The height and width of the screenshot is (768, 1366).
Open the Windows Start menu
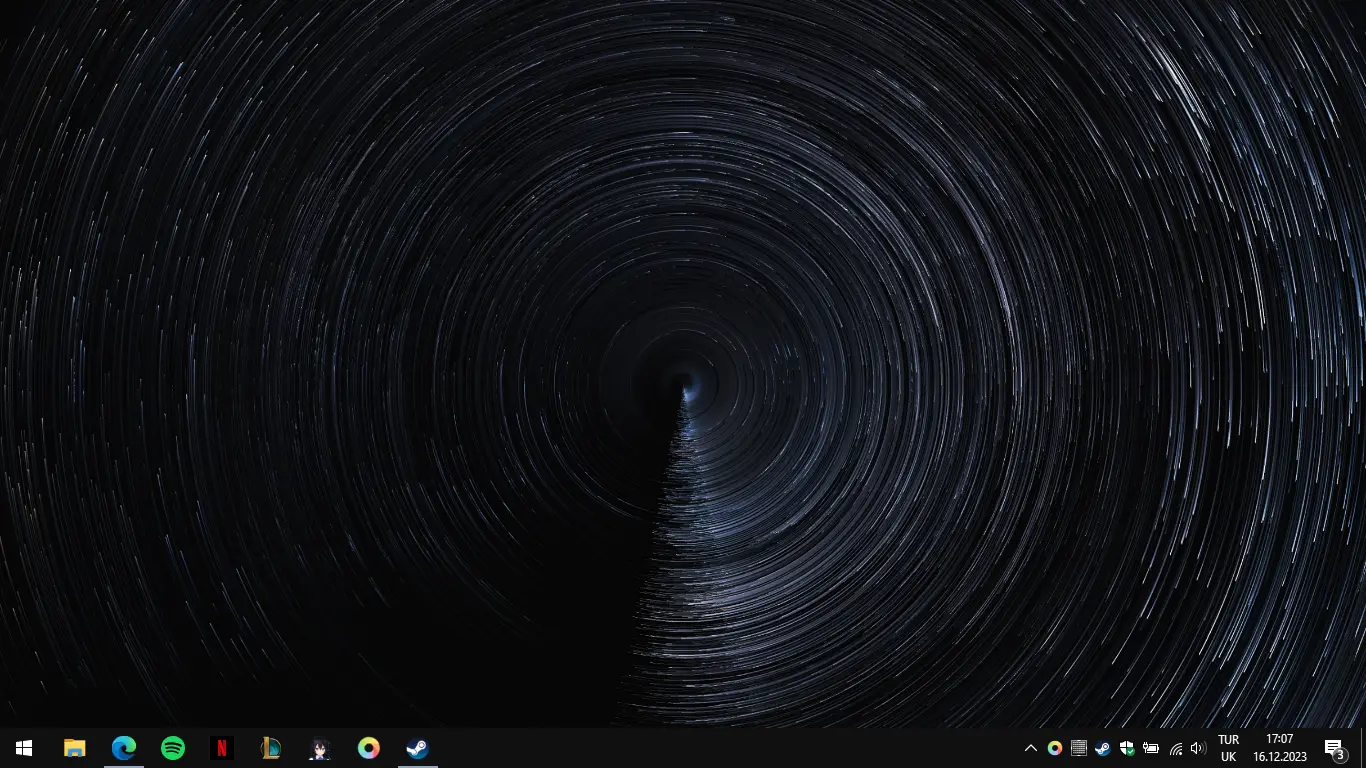coord(24,748)
